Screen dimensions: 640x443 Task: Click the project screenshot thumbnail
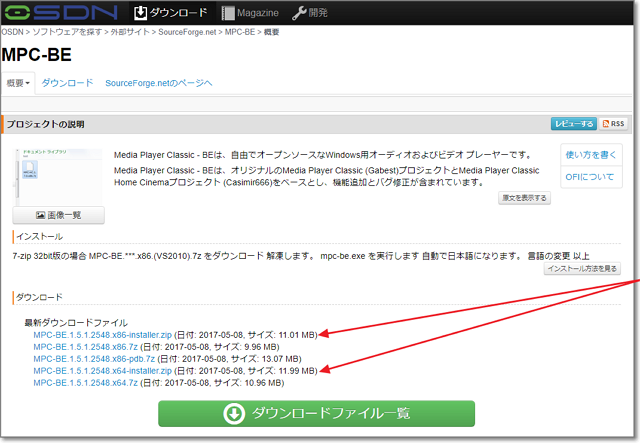(x=58, y=175)
